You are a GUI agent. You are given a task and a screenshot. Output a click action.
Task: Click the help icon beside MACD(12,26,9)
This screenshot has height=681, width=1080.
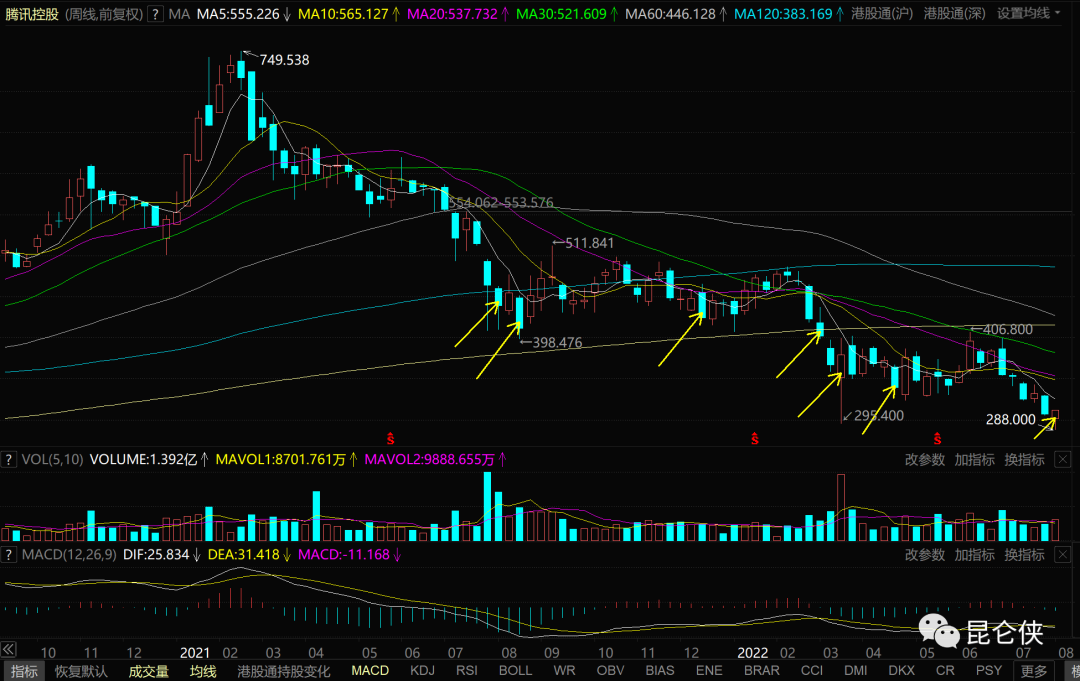pos(9,554)
